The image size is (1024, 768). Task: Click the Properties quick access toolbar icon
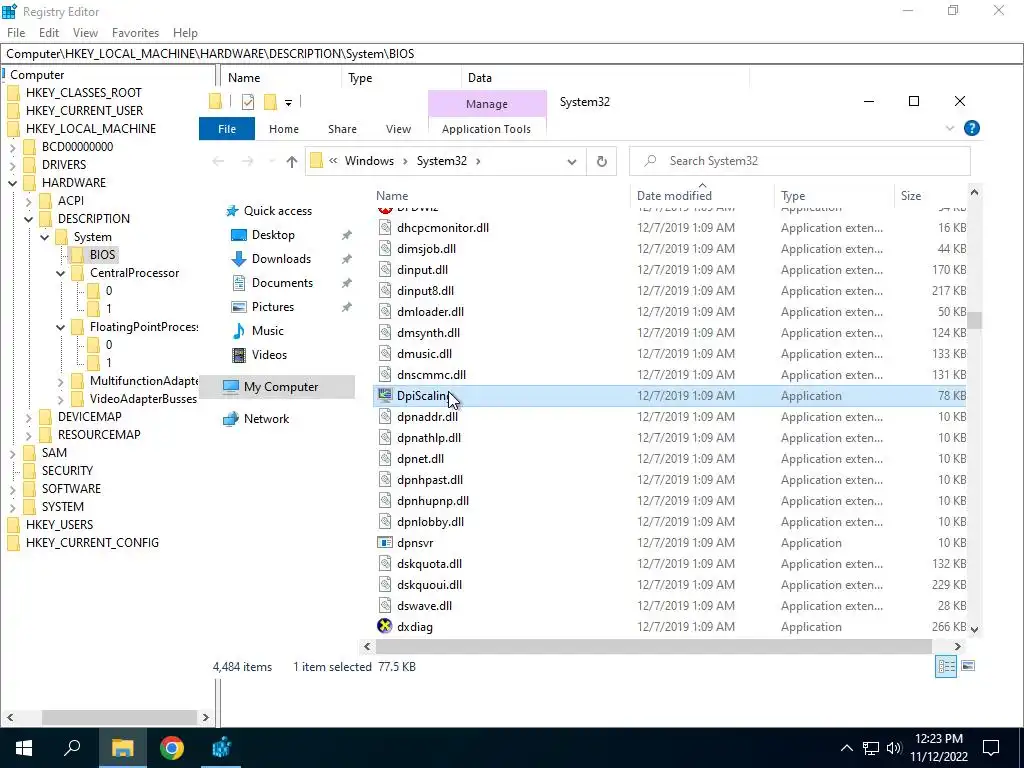[x=248, y=102]
